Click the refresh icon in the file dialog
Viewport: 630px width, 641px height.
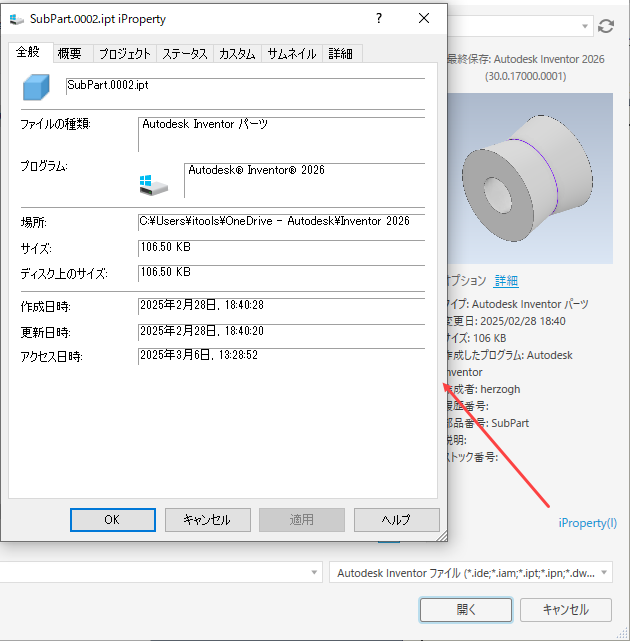pyautogui.click(x=605, y=26)
